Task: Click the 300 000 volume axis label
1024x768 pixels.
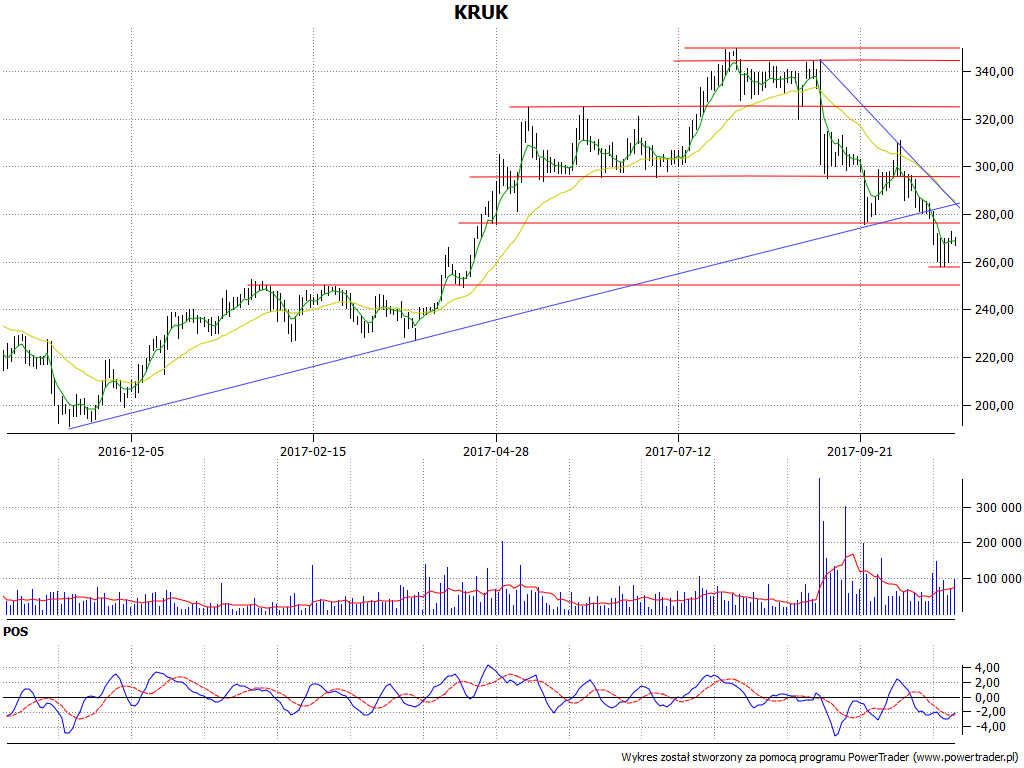Action: coord(999,507)
